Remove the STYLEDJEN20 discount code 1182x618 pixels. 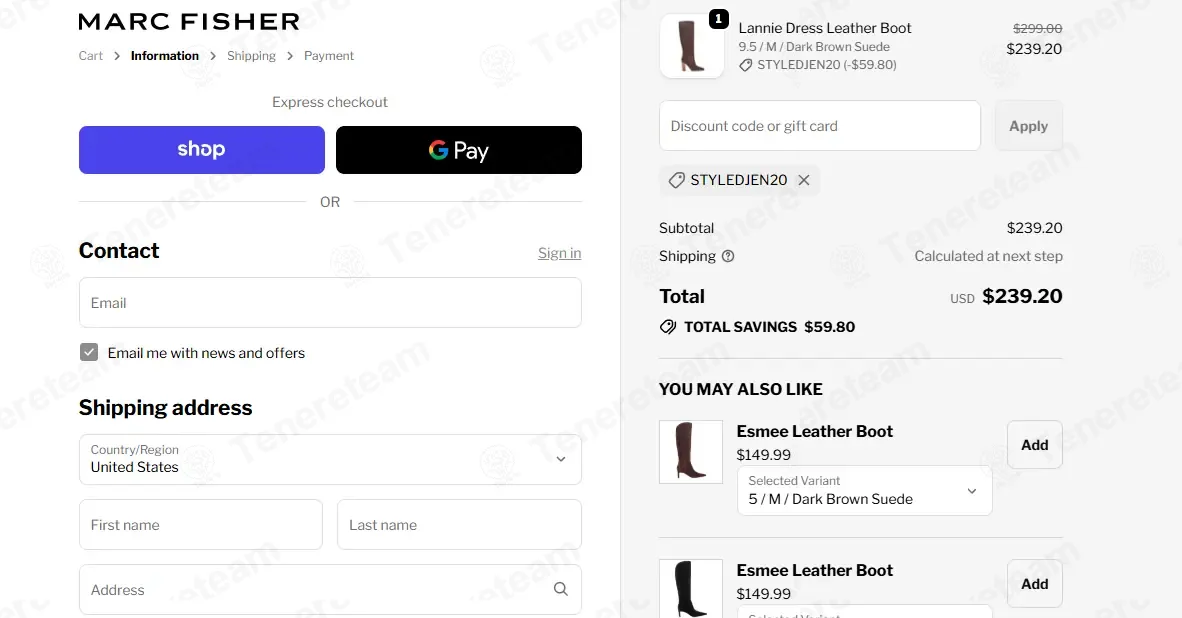[x=804, y=180]
